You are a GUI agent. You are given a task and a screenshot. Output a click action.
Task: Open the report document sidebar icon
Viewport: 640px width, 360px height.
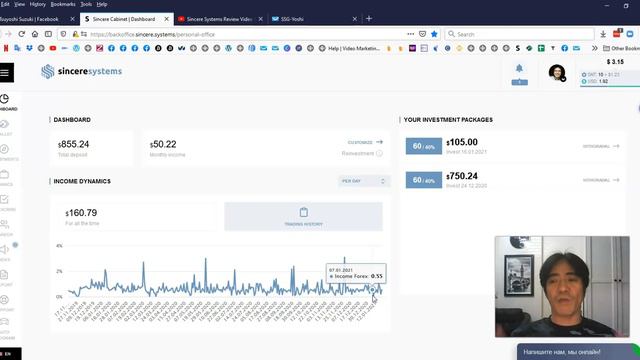tap(4, 275)
